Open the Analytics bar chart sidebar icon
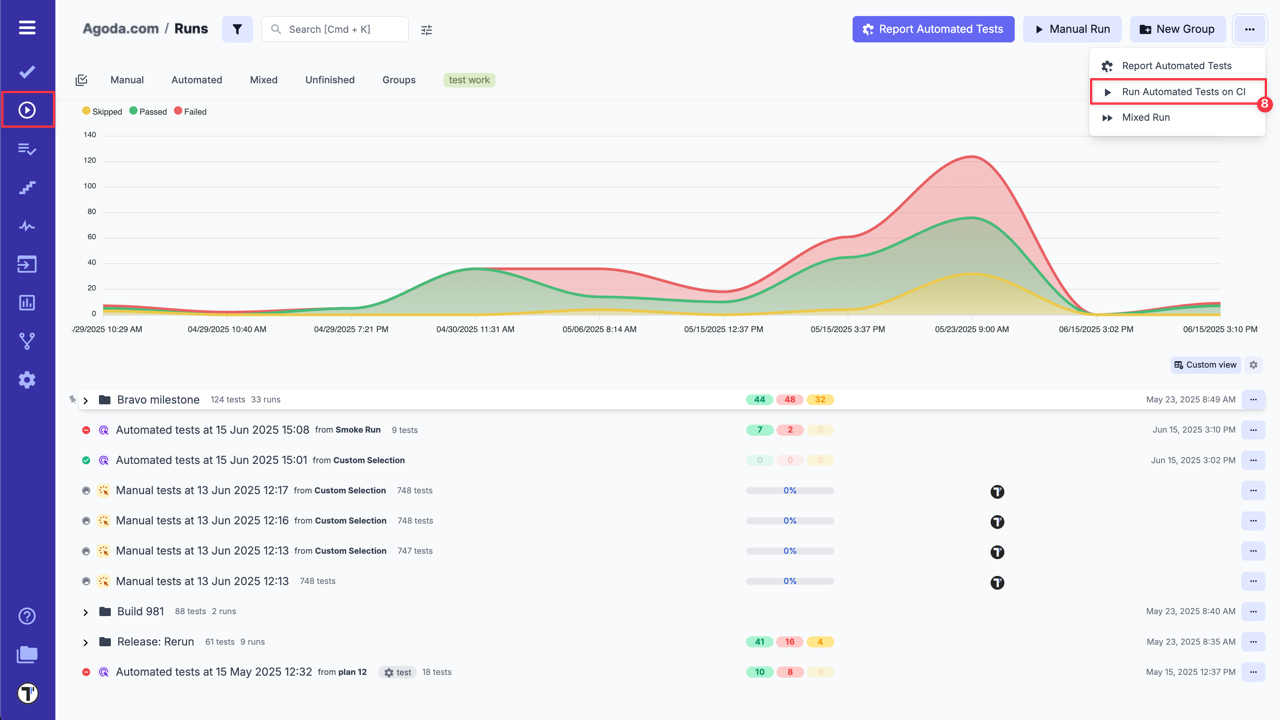 [27, 303]
